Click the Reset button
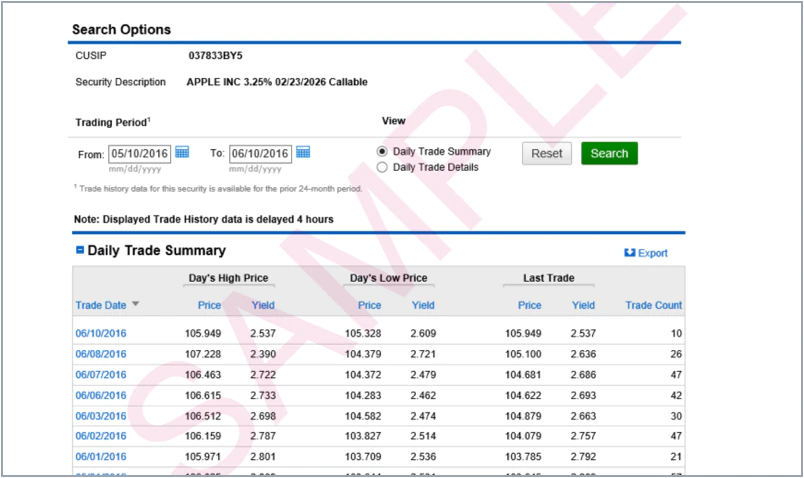Image resolution: width=804 pixels, height=478 pixels. click(x=546, y=153)
